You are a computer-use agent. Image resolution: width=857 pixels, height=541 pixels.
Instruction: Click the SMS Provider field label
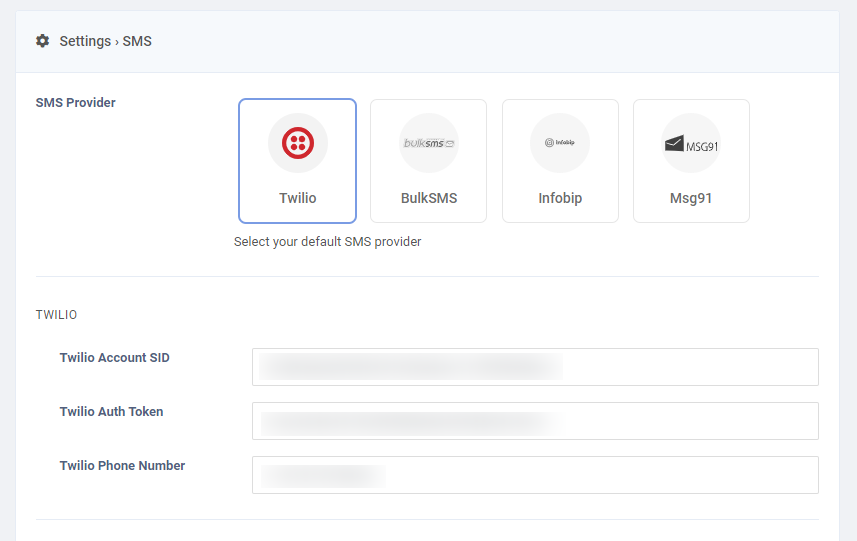pos(75,103)
